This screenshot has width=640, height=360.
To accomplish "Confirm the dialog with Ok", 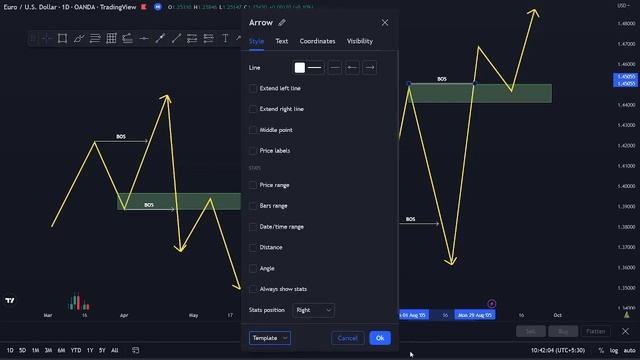I will (x=380, y=338).
